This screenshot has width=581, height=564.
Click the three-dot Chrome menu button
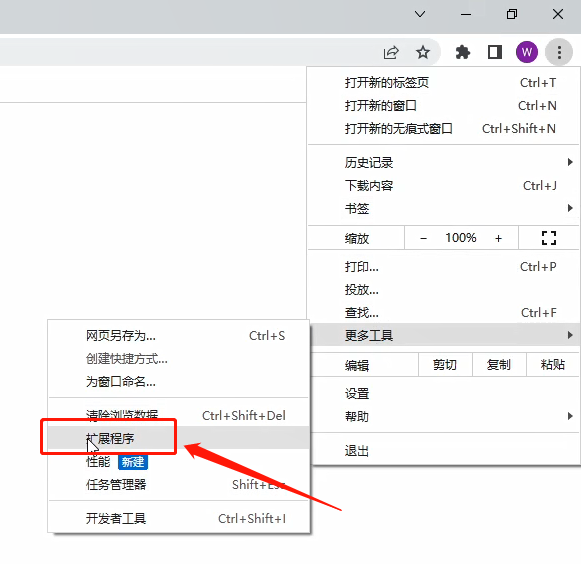[x=559, y=52]
